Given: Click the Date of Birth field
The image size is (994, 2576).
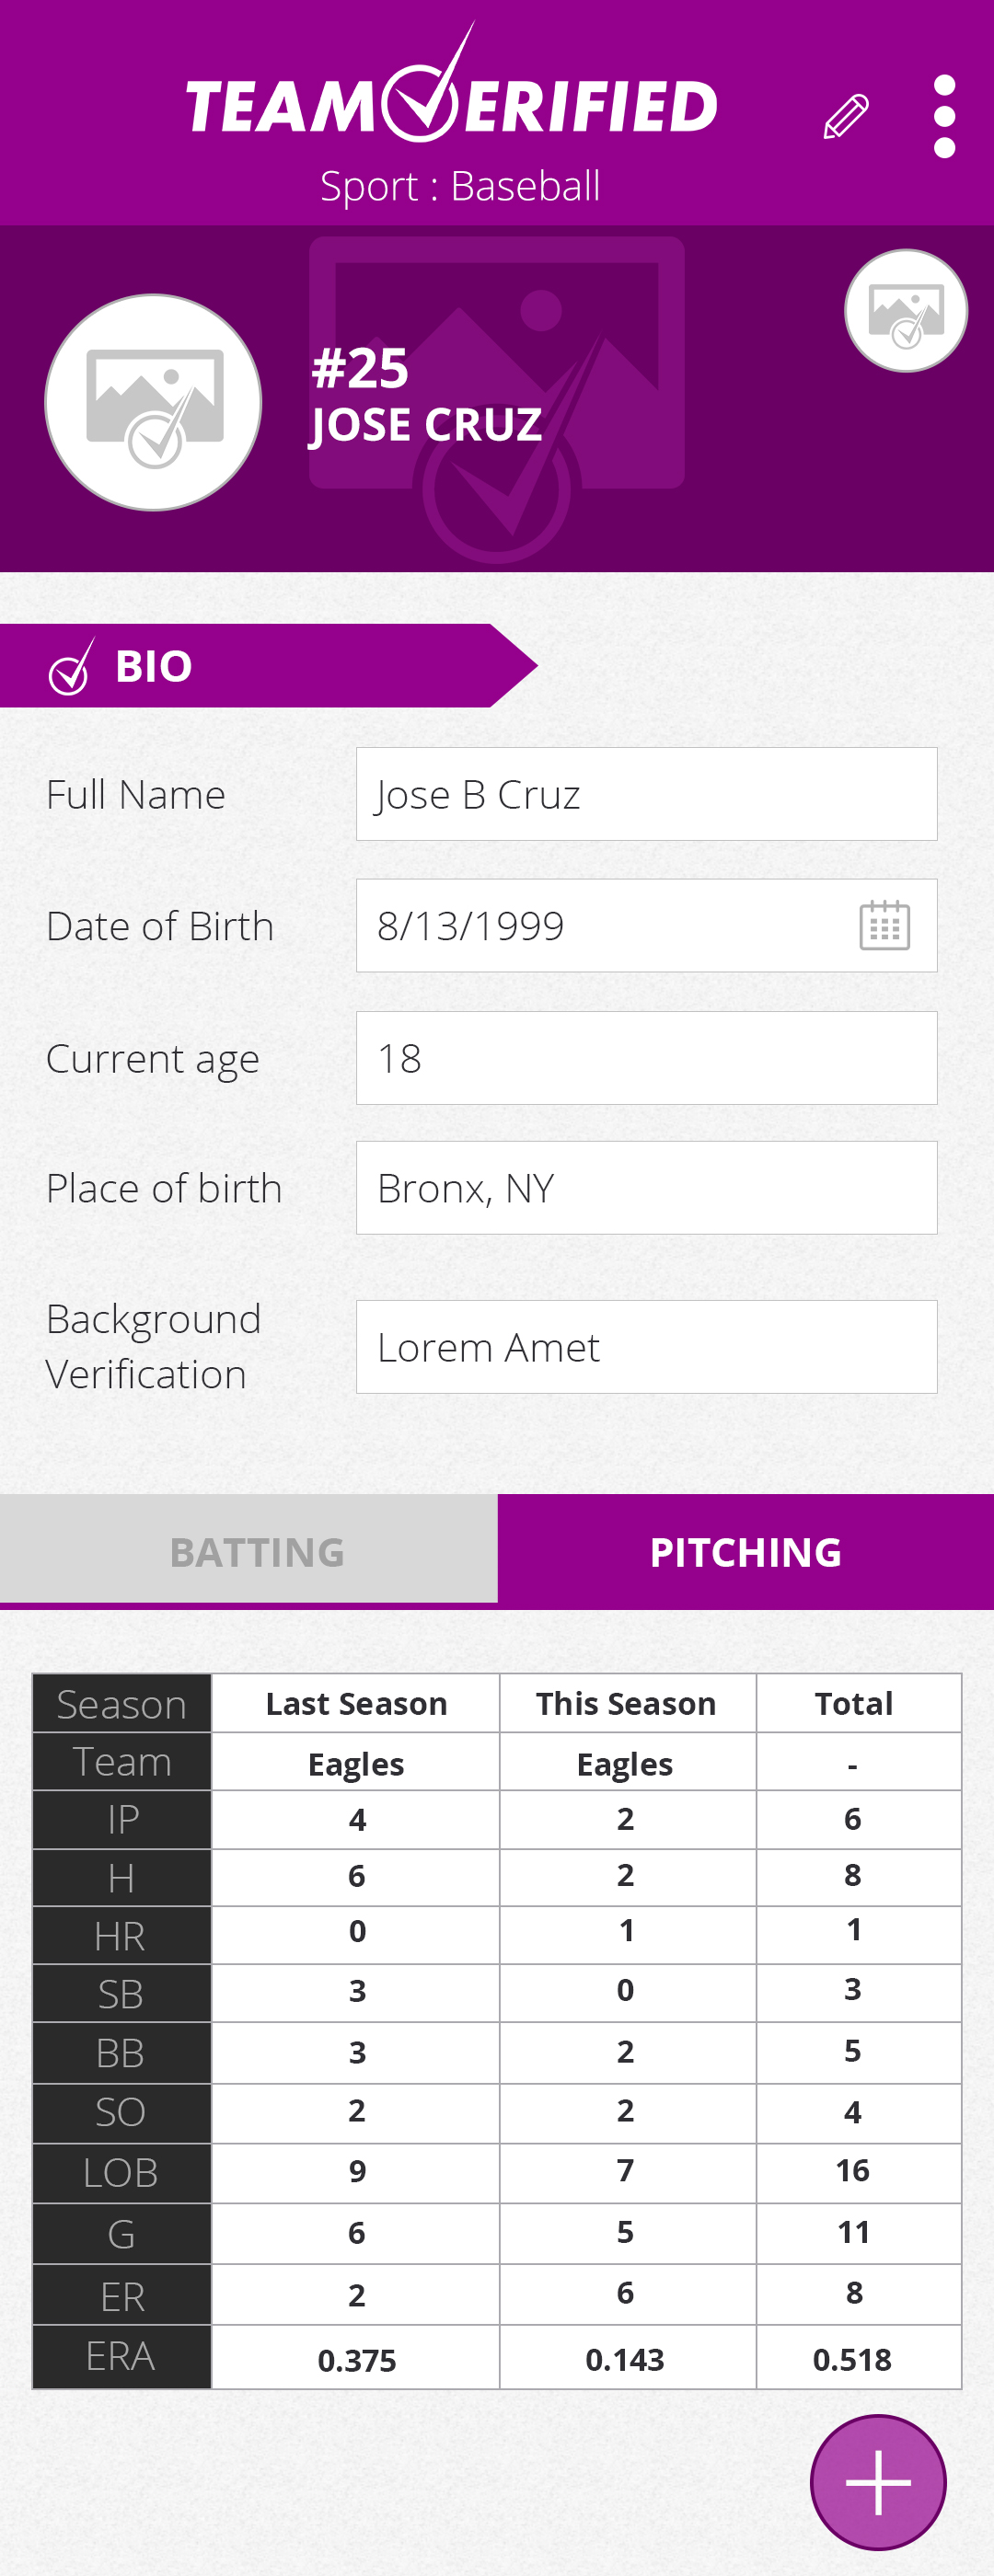Looking at the screenshot, I should 600,925.
